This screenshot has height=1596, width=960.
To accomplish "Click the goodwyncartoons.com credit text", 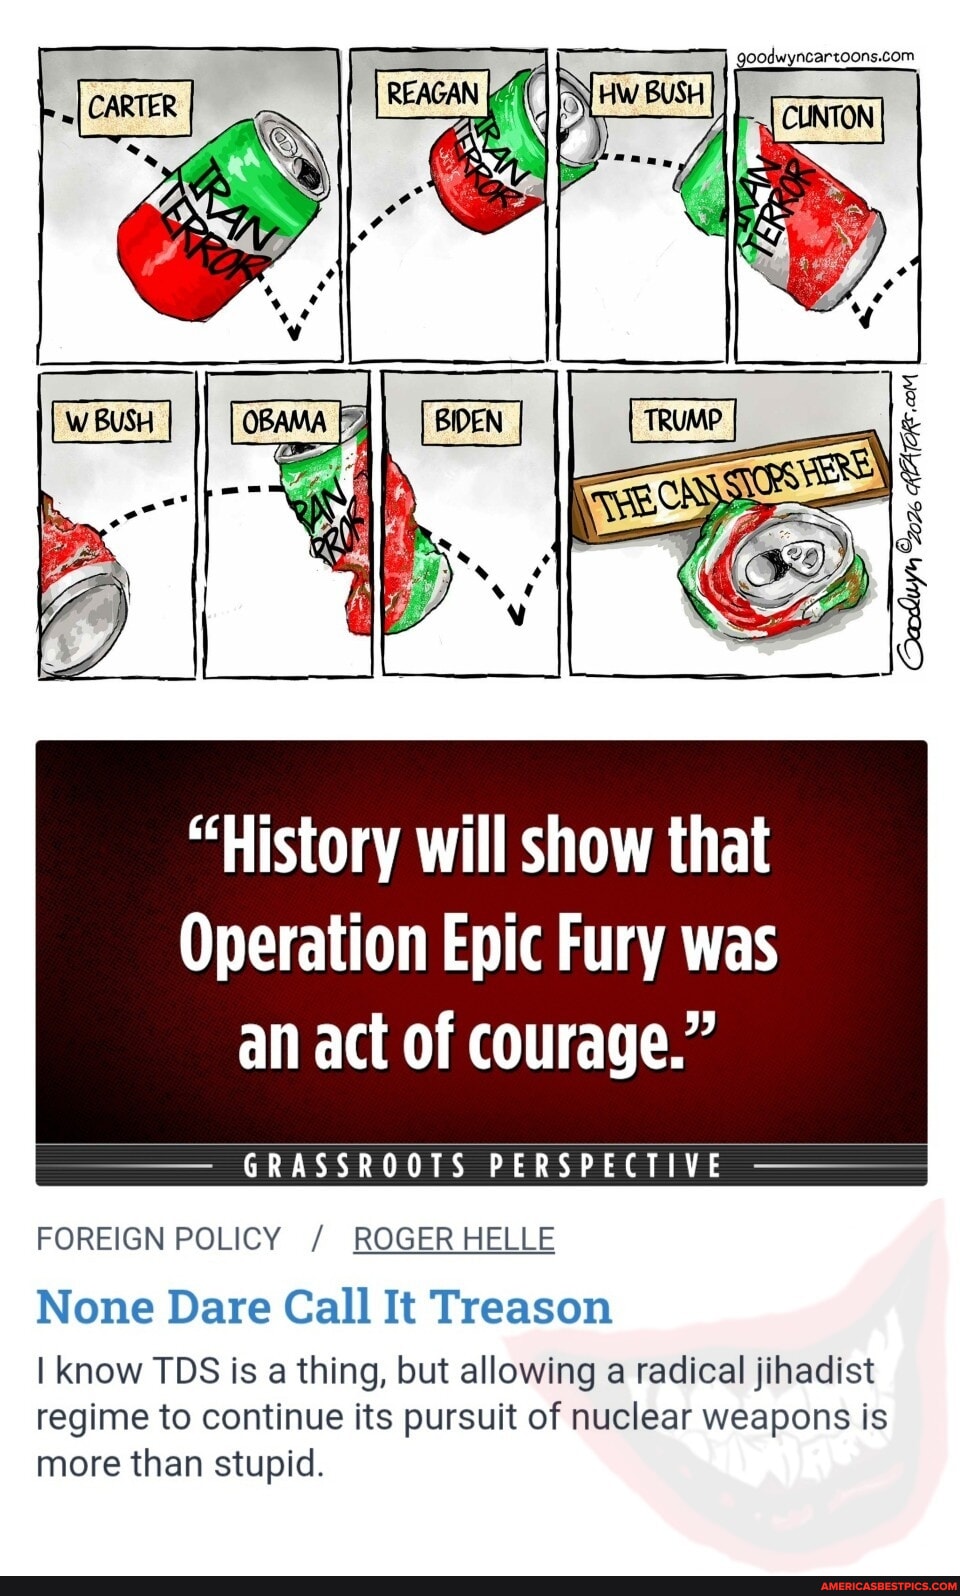I will coord(825,56).
